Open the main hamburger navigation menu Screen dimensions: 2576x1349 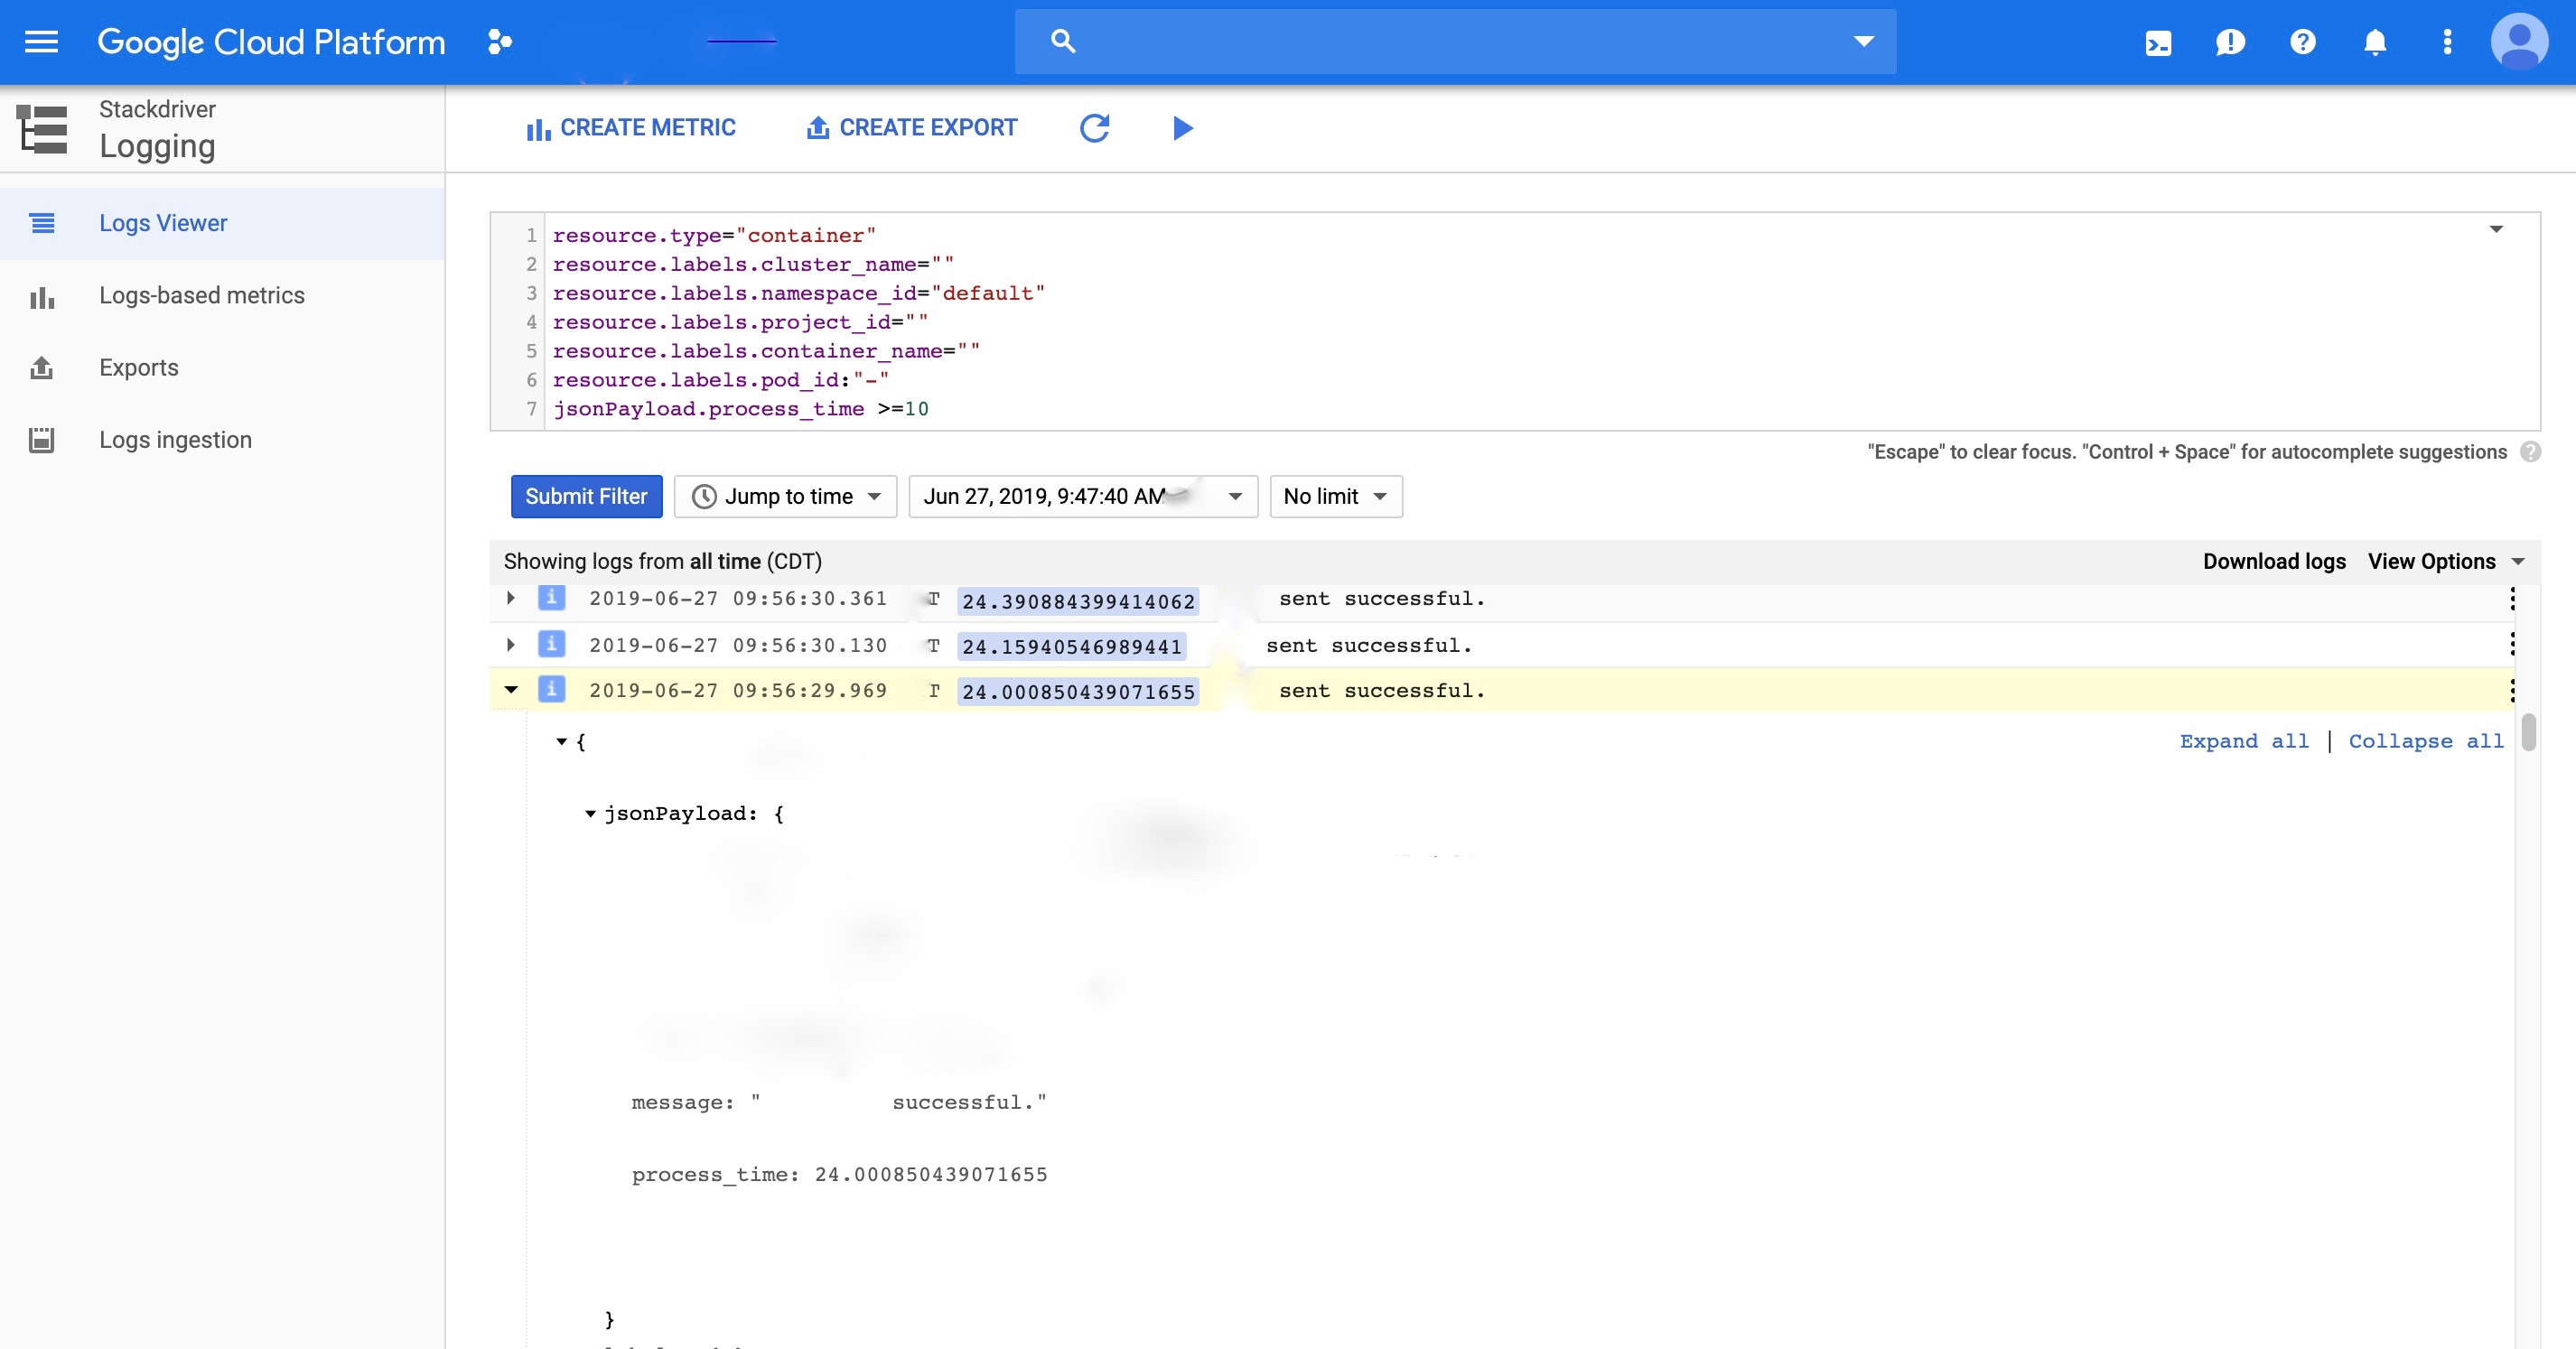(41, 42)
